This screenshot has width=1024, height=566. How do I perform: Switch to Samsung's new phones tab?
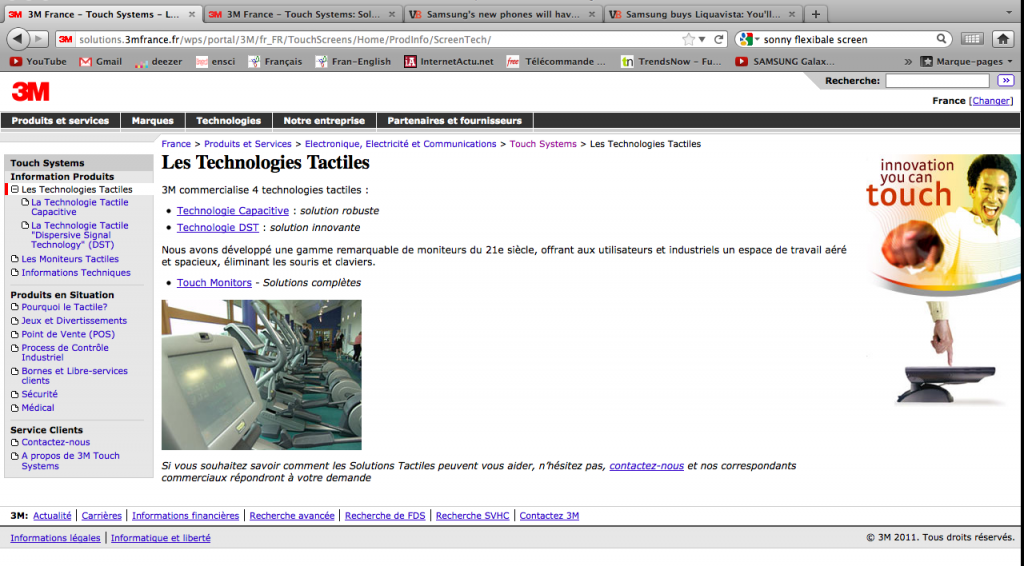click(503, 14)
